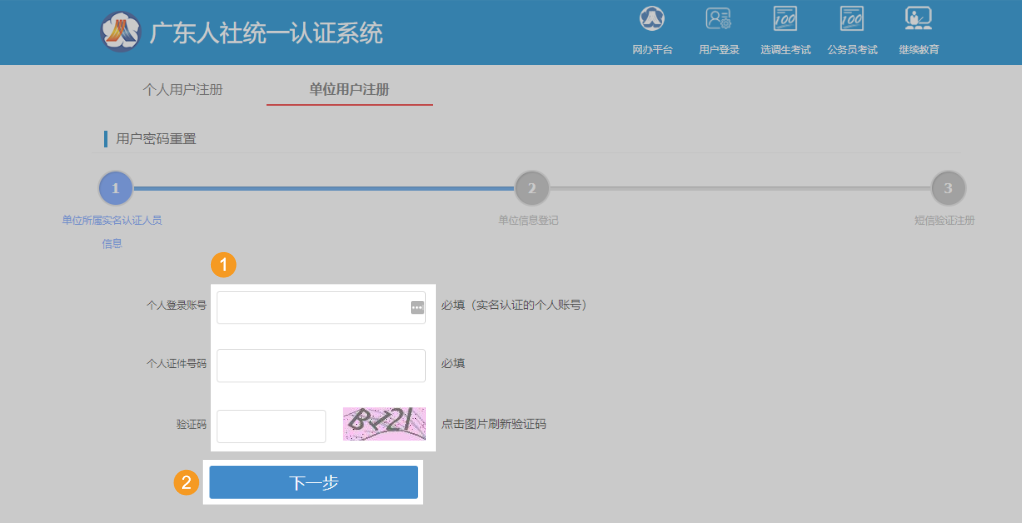The image size is (1022, 523).
Task: Click the orange number 2 annotation badge
Action: [186, 483]
